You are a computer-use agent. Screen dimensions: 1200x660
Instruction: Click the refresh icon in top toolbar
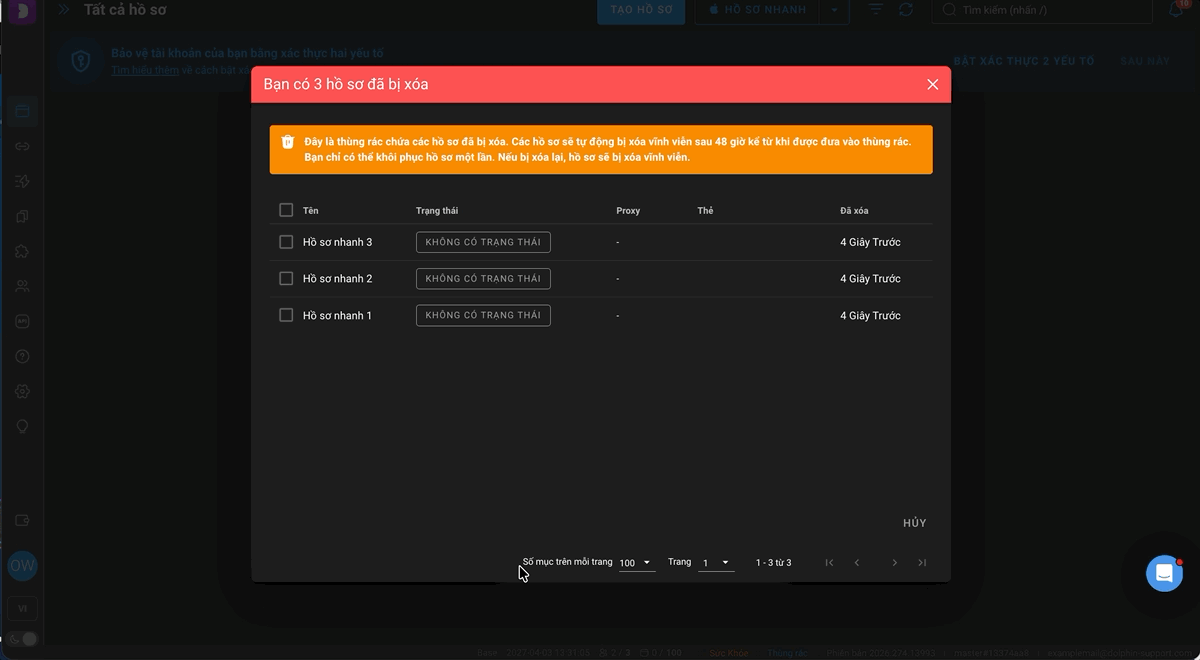pyautogui.click(x=906, y=9)
